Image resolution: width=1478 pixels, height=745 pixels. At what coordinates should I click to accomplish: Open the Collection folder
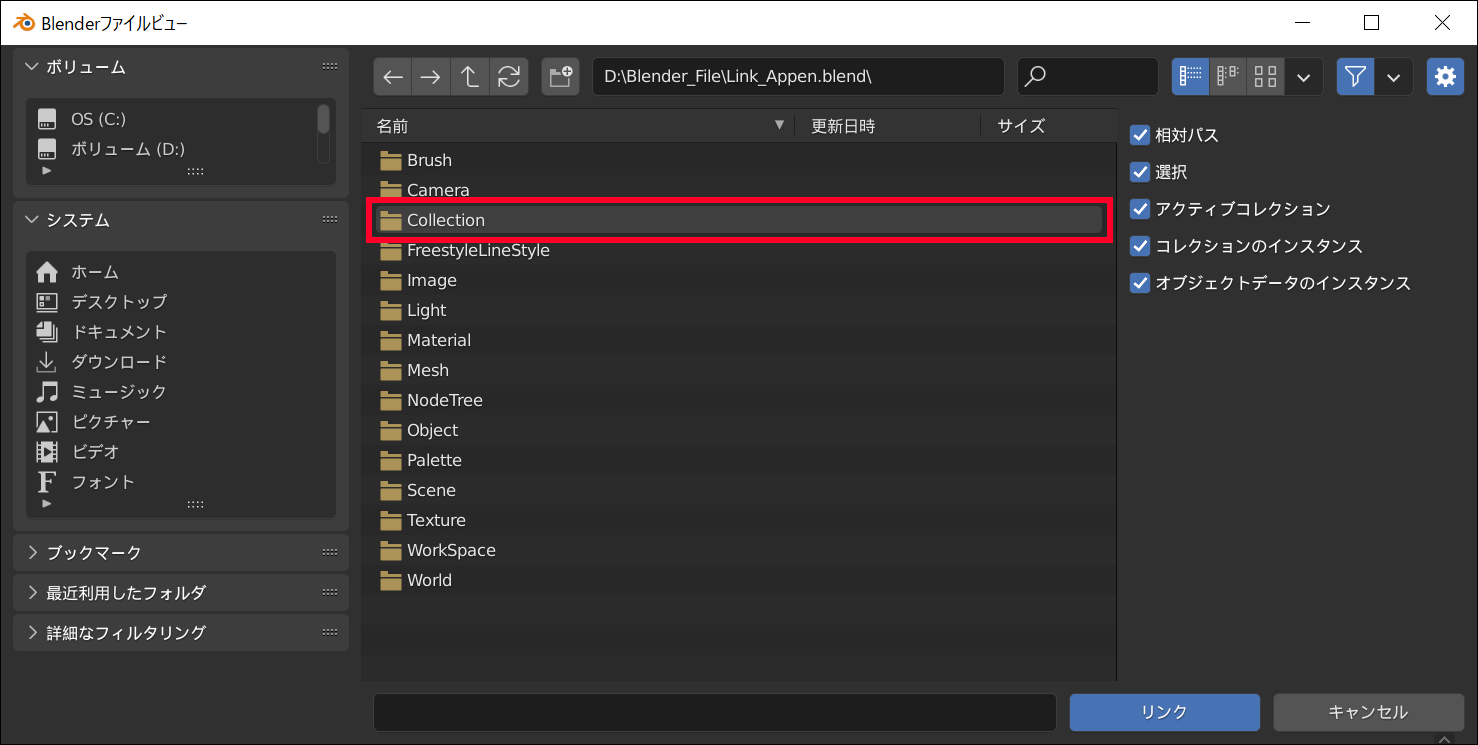click(x=446, y=220)
